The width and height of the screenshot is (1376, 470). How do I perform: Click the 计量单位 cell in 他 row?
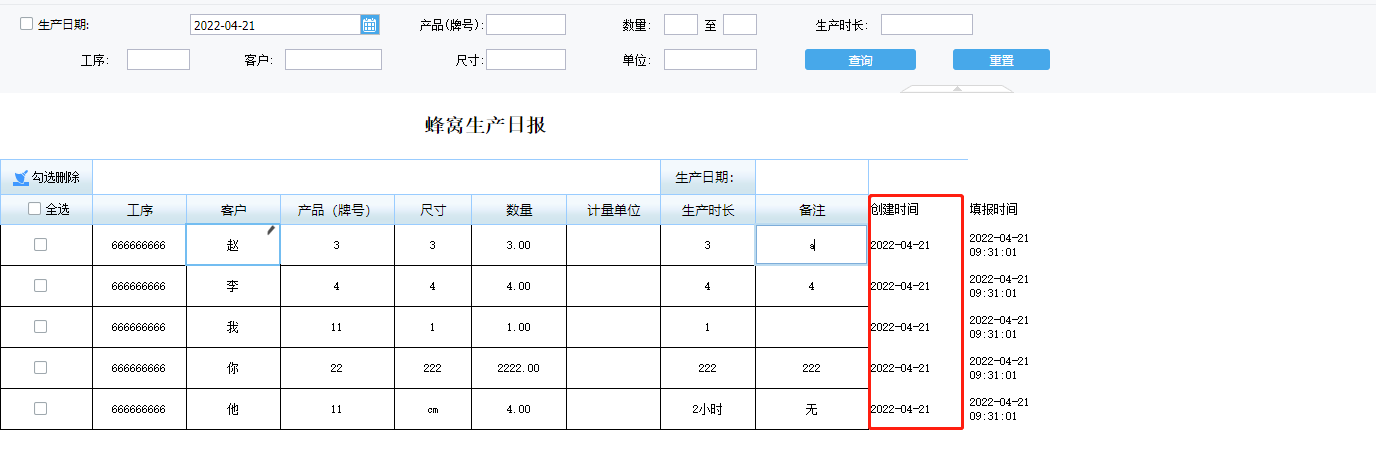click(x=613, y=409)
